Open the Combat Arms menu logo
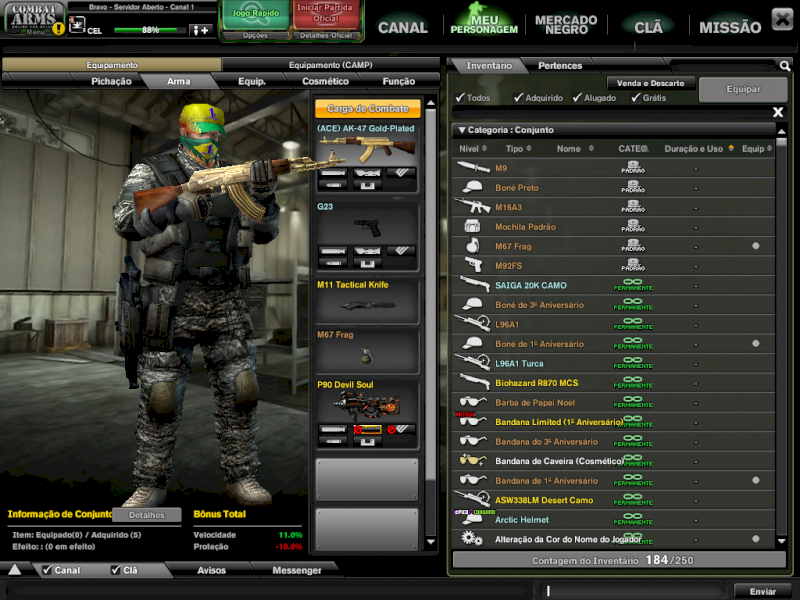The height and width of the screenshot is (600, 800). (34, 18)
